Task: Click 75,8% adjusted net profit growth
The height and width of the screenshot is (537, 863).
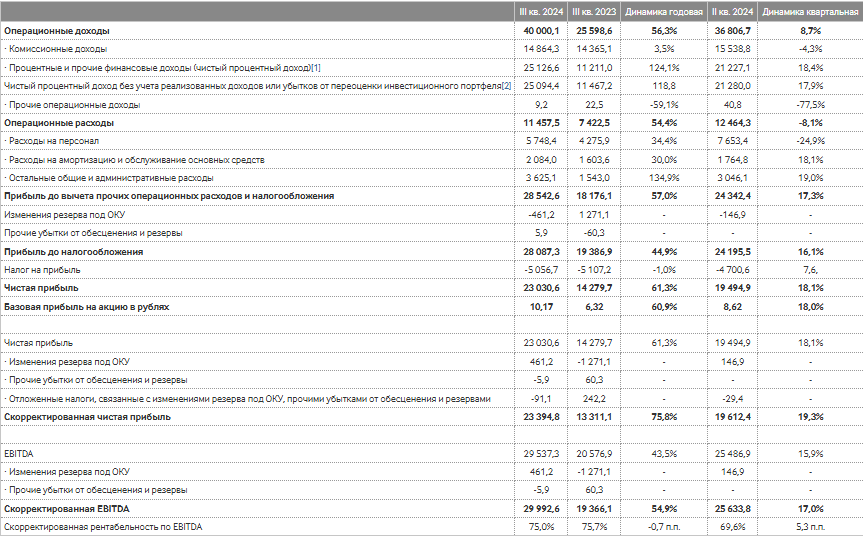Action: click(x=664, y=417)
